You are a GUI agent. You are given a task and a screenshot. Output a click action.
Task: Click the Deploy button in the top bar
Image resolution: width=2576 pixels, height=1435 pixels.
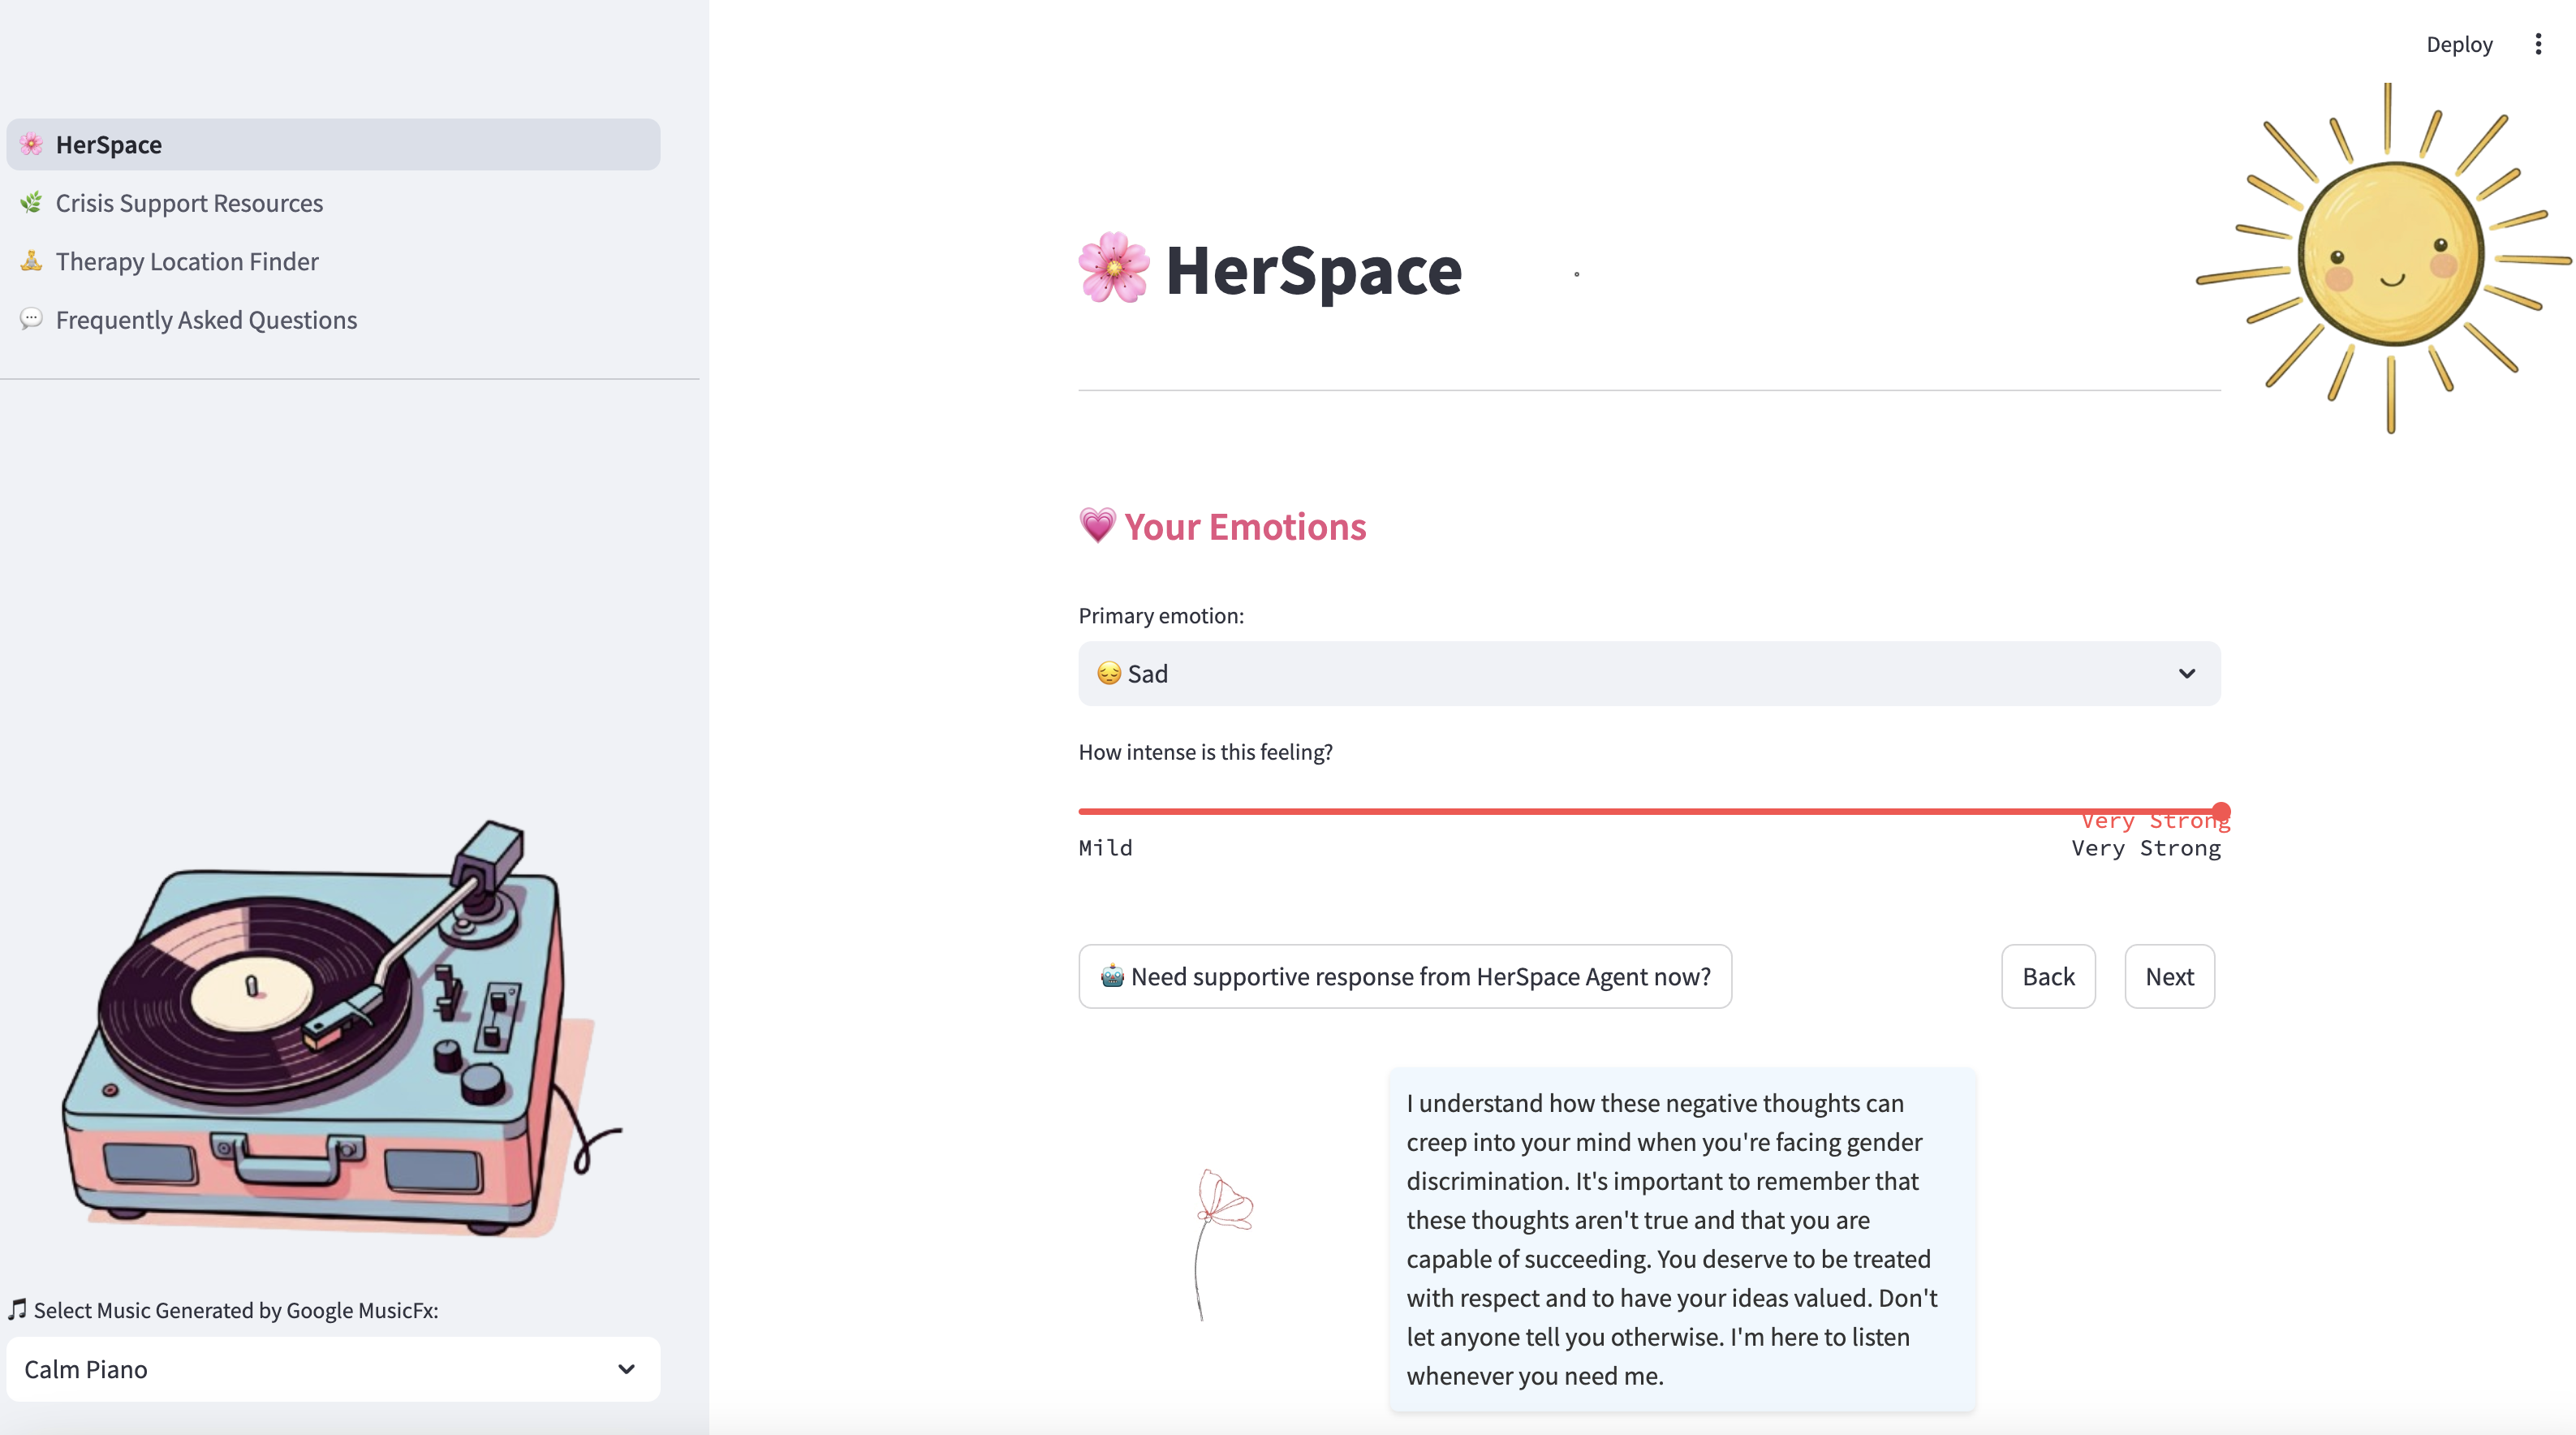2459,44
